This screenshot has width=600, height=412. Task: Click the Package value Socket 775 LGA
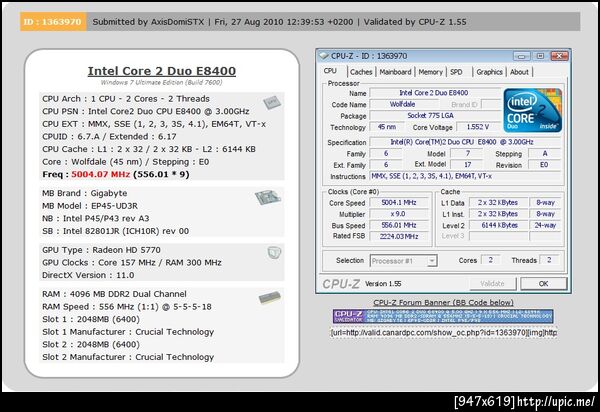point(434,116)
